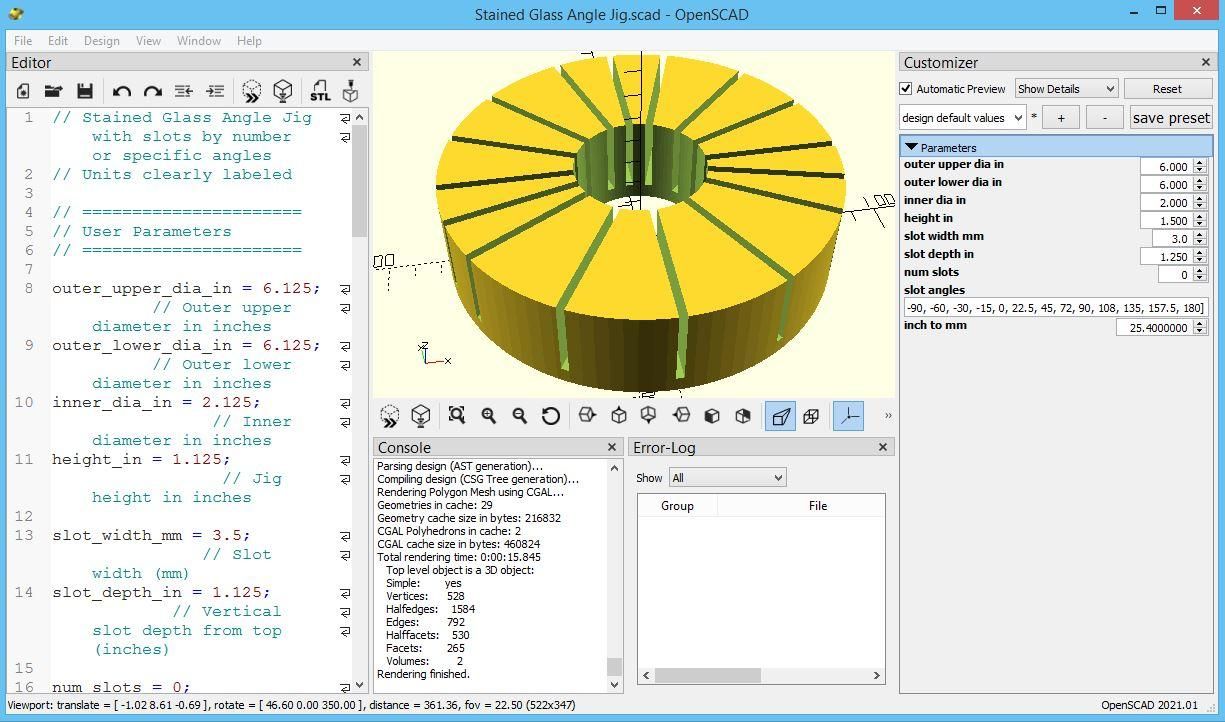Preview the design from the editor toolbar
Viewport: 1225px width, 722px height.
coord(252,91)
